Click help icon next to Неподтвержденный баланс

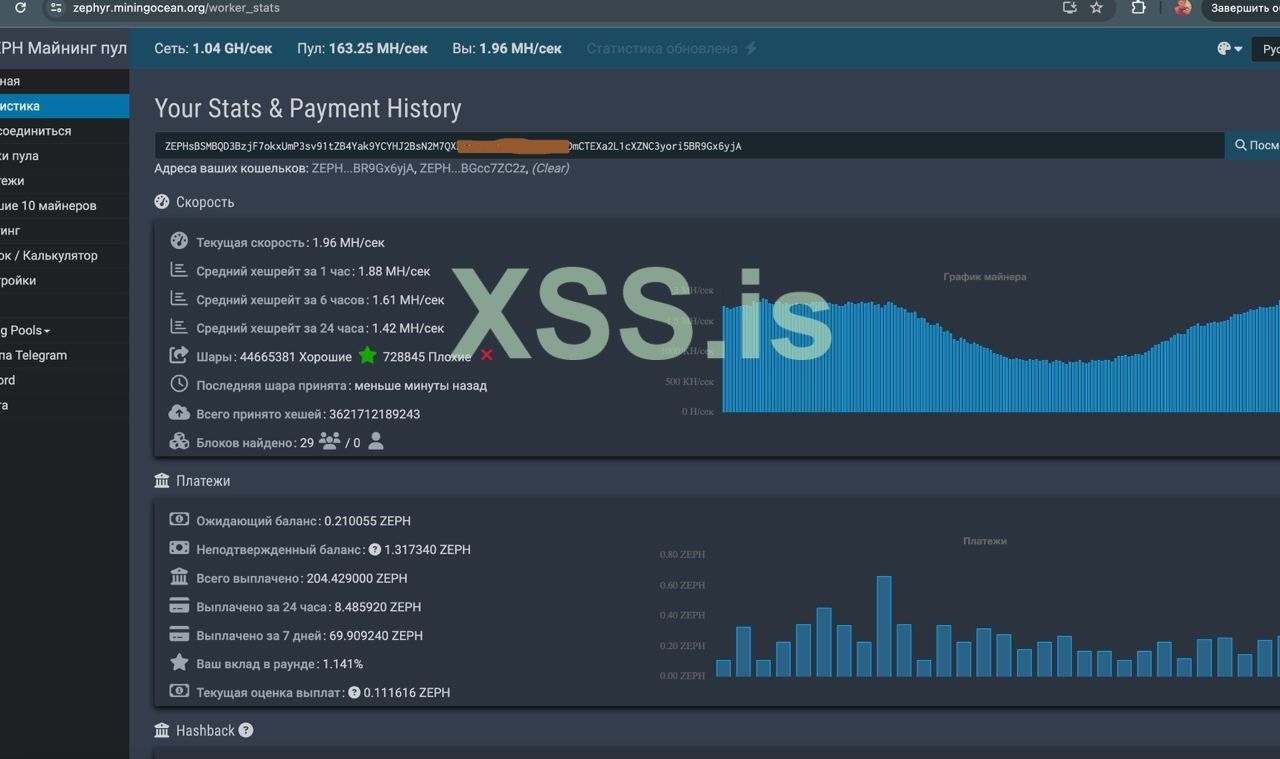coord(375,550)
